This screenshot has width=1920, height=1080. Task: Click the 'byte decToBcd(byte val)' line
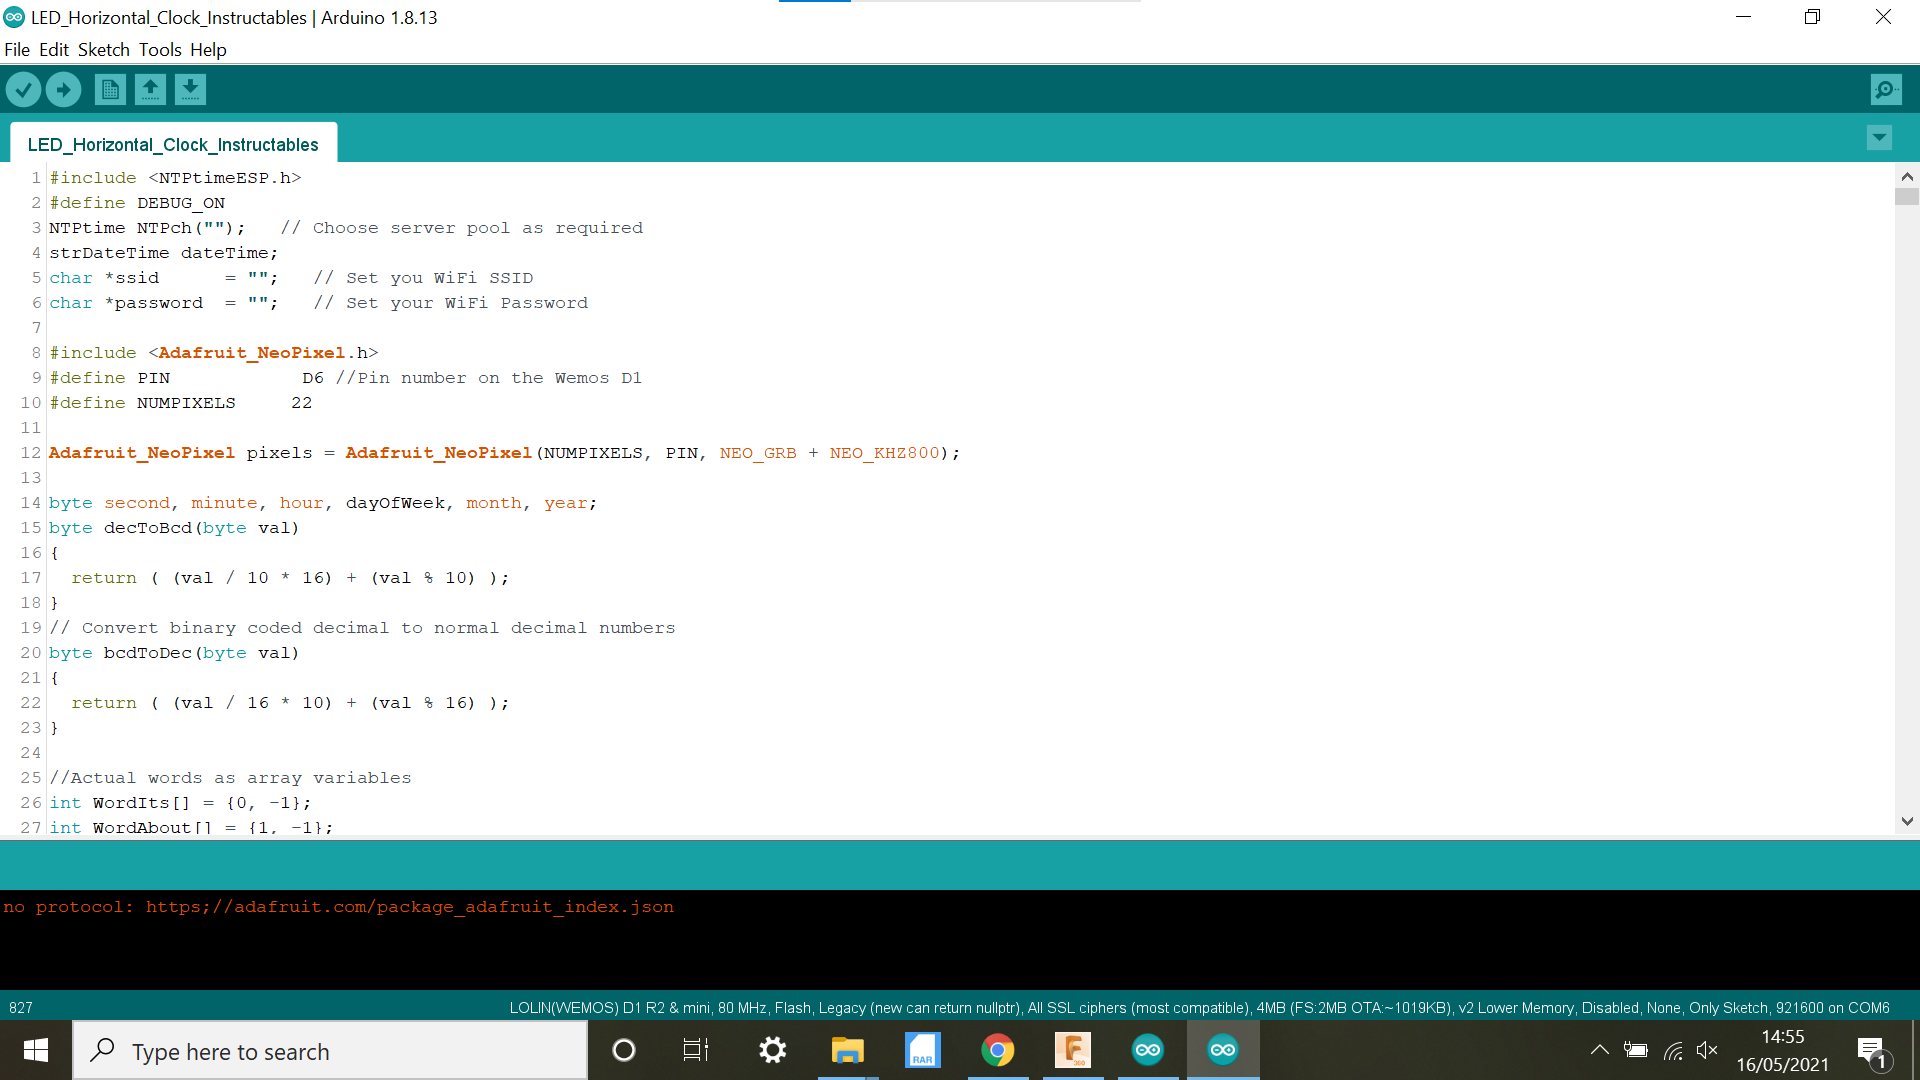pyautogui.click(x=174, y=528)
